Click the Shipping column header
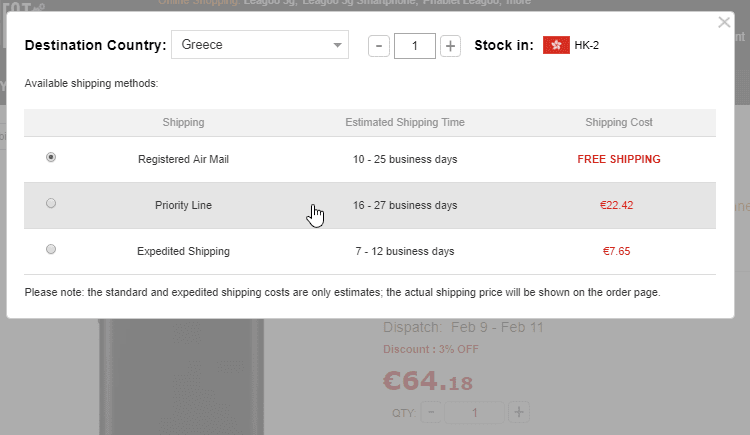The height and width of the screenshot is (435, 750). (x=183, y=122)
